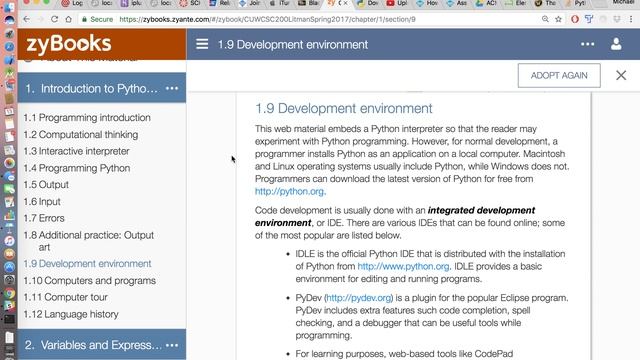Viewport: 640px width, 360px height.
Task: Switch to the 'iplu' browser tab
Action: (131, 3)
